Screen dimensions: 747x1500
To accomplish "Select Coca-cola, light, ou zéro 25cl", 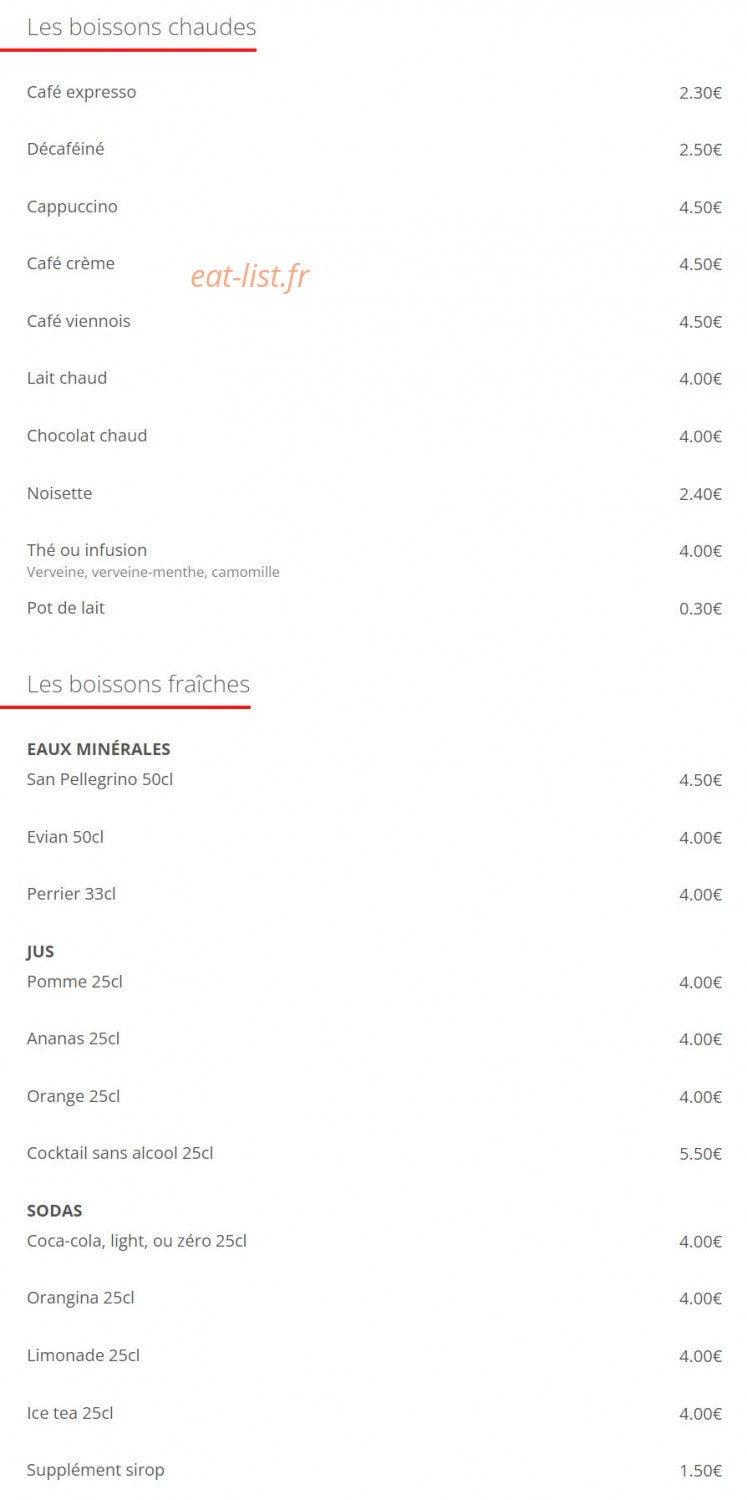I will 137,1241.
